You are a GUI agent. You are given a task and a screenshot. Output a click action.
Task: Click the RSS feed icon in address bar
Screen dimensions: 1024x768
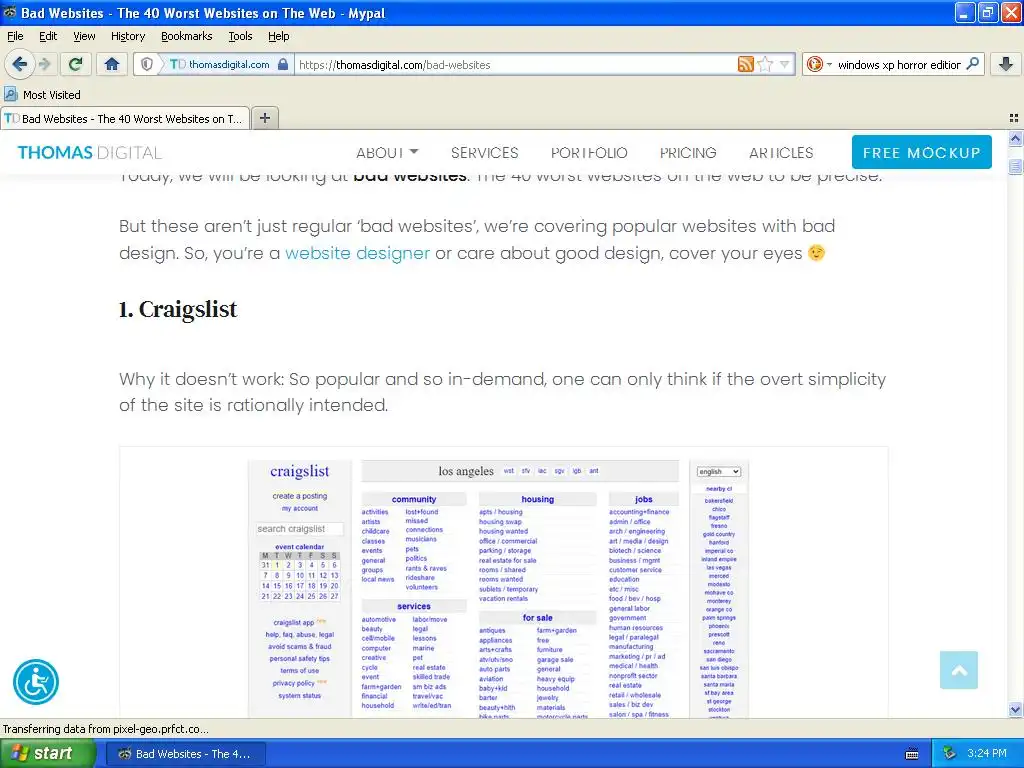[x=745, y=64]
